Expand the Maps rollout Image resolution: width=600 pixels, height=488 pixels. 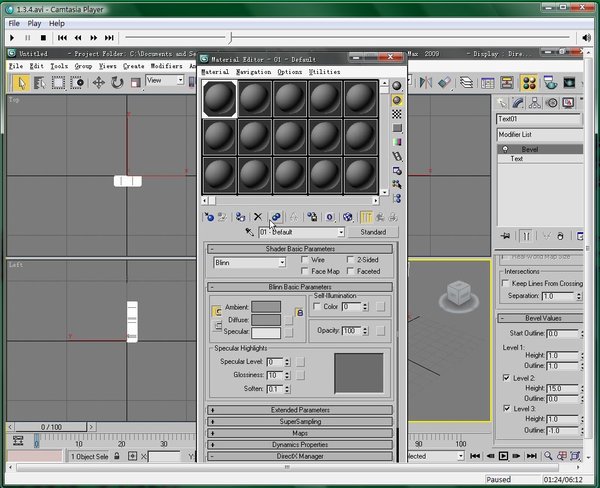click(300, 433)
